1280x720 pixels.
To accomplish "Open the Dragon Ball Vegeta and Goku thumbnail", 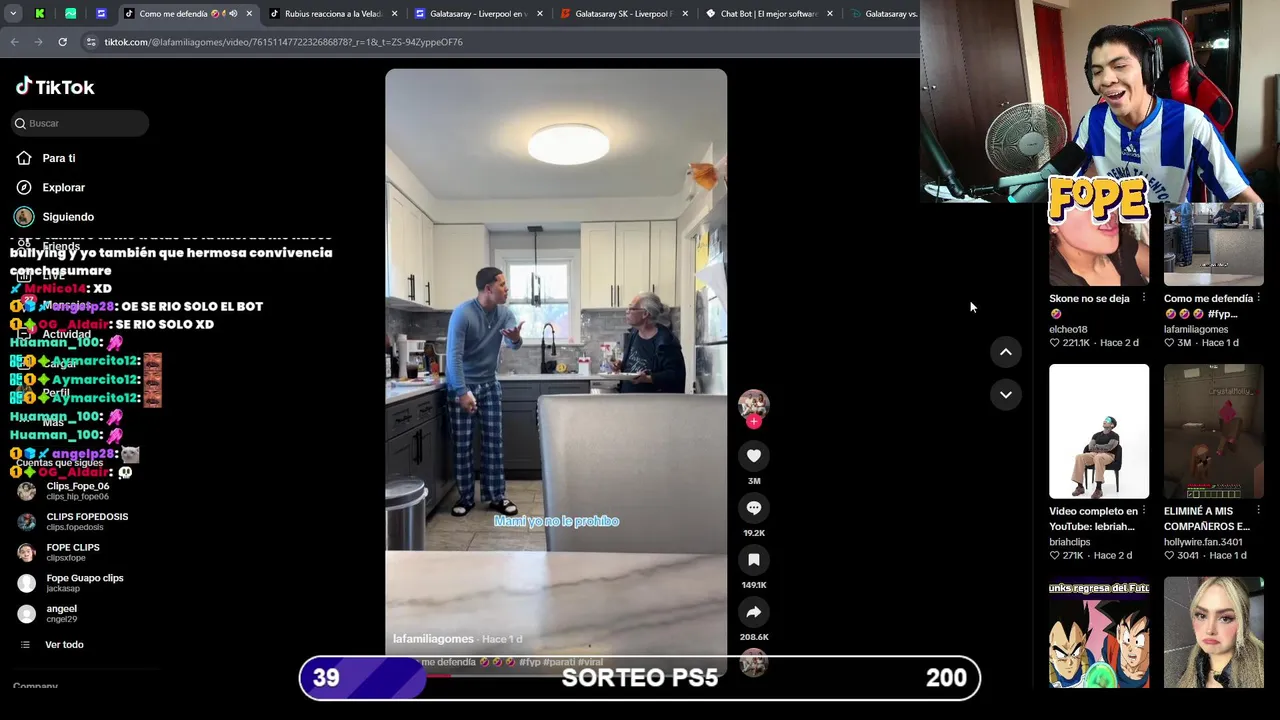I will [x=1099, y=632].
